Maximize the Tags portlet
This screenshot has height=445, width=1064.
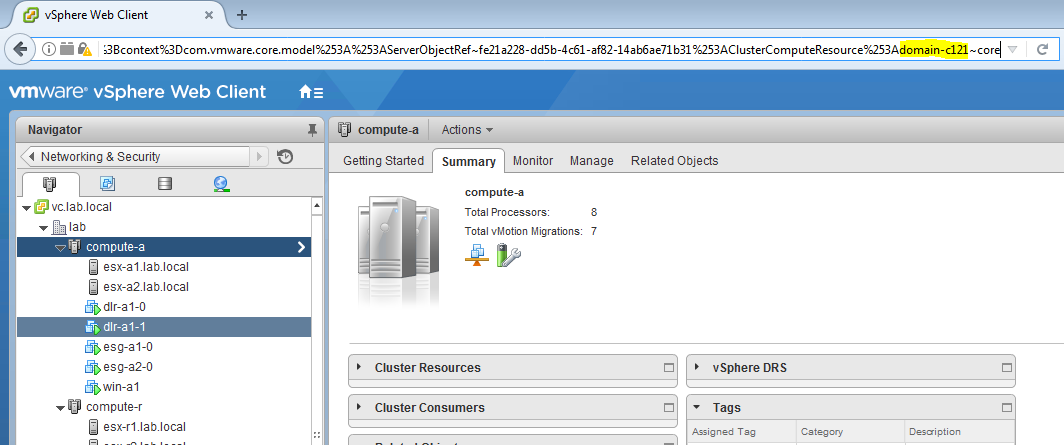point(1006,408)
